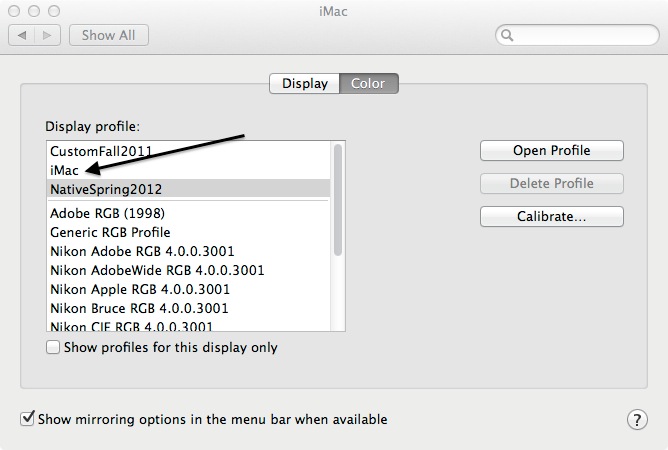Focus the search field
668x450 pixels.
click(x=577, y=35)
